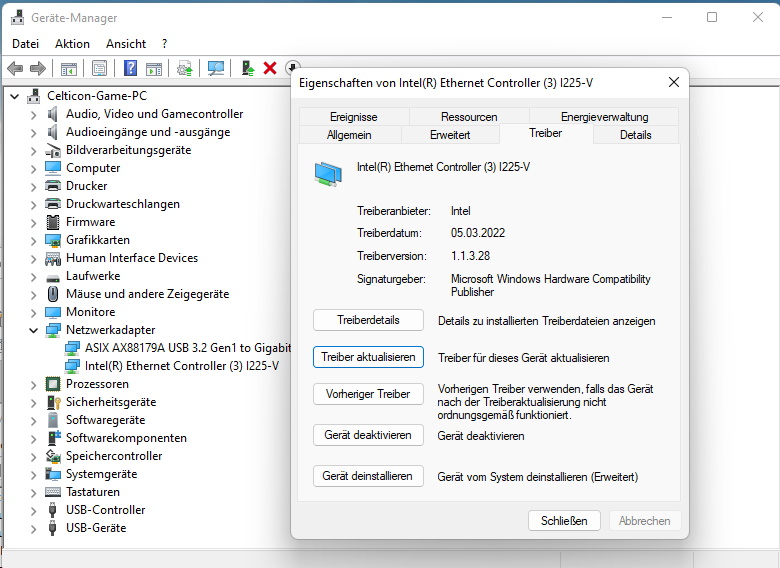
Task: Maximize the Geräte-Manager window
Action: click(x=712, y=17)
